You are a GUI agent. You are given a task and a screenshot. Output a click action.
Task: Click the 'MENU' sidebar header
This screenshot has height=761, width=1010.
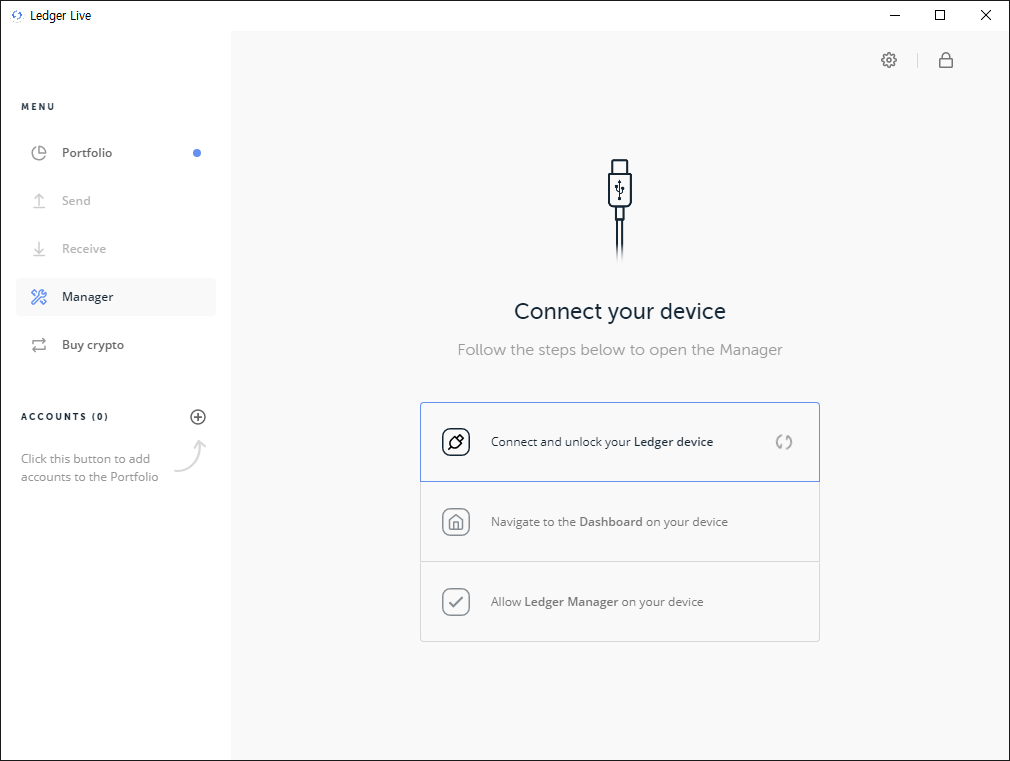tap(38, 107)
